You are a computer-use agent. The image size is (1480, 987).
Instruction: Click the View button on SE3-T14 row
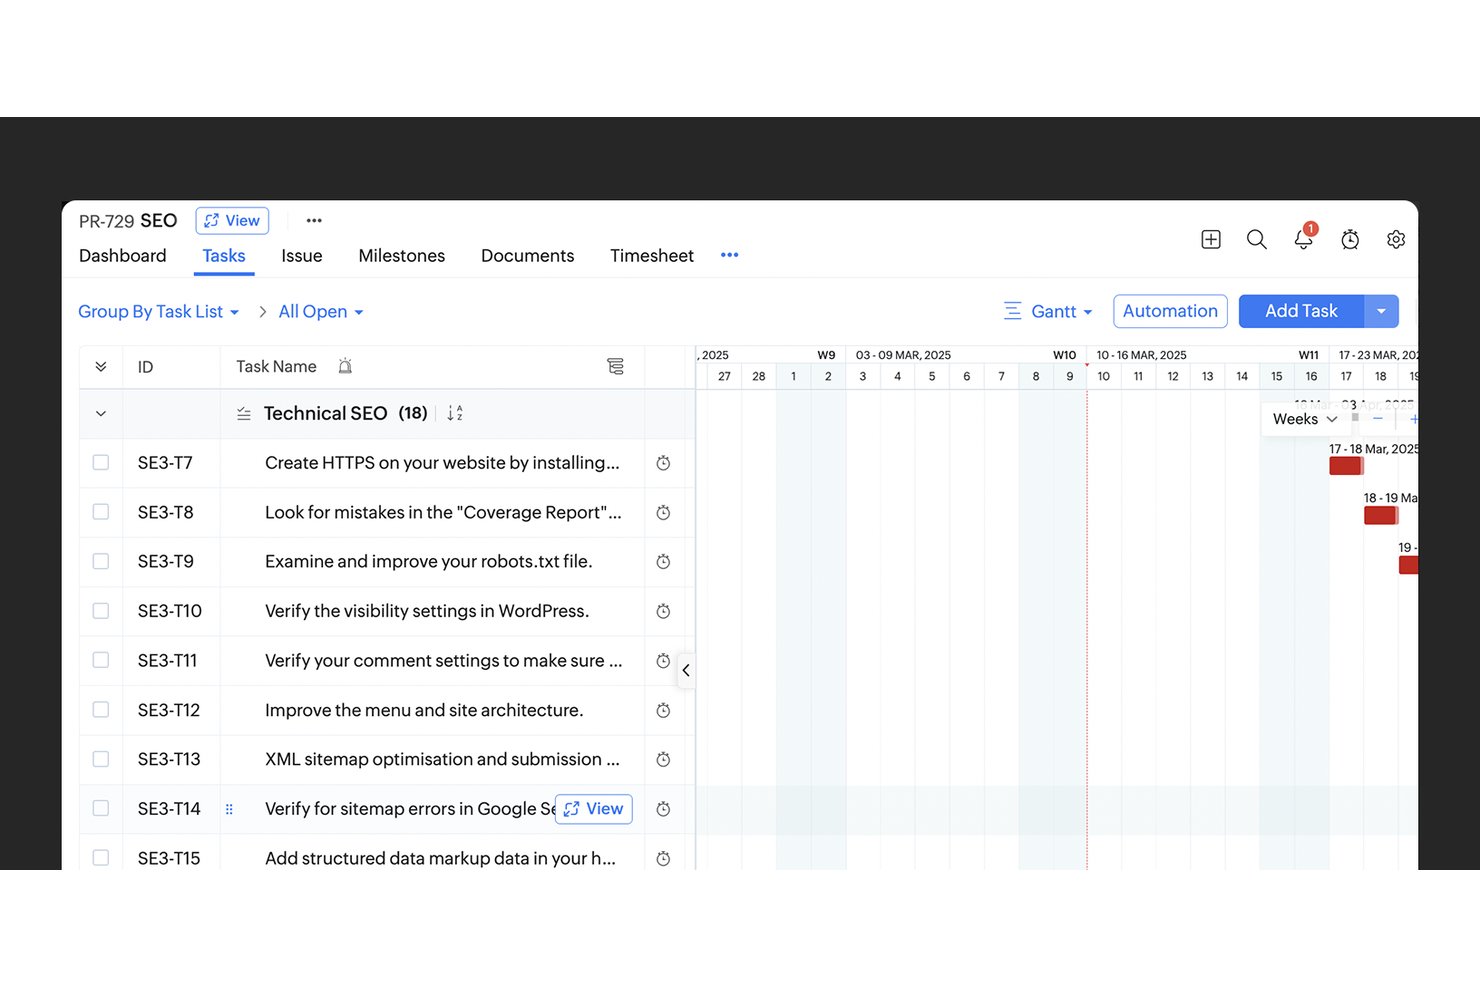[x=594, y=808]
